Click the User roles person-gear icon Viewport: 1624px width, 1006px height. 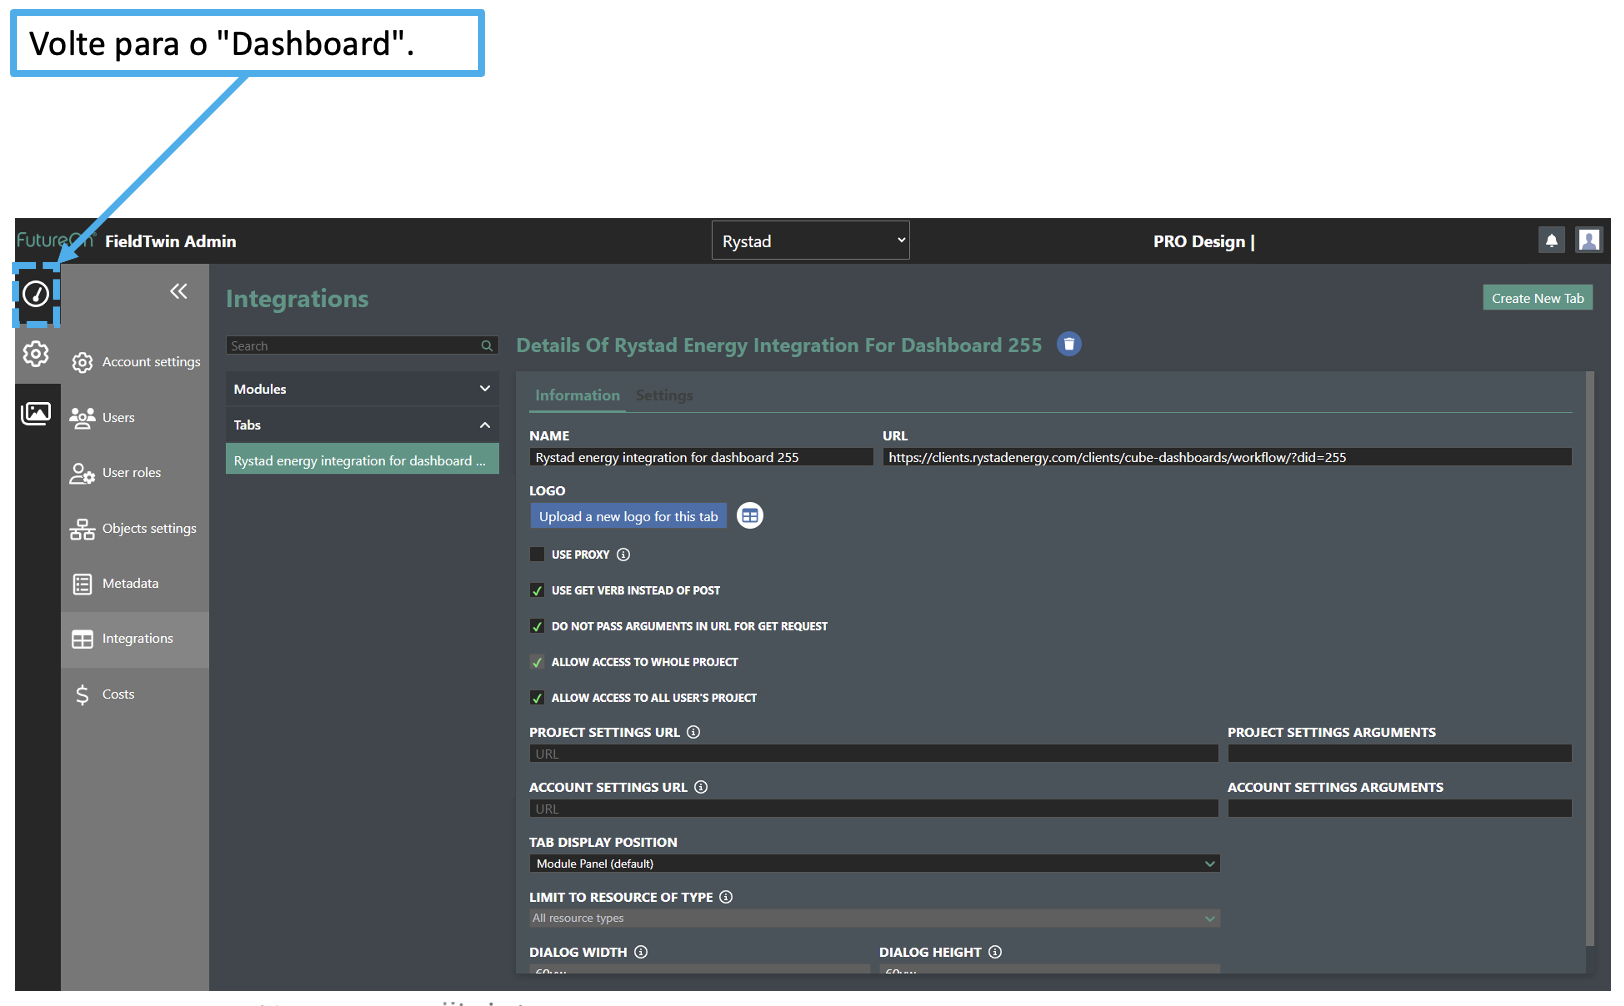coord(82,473)
